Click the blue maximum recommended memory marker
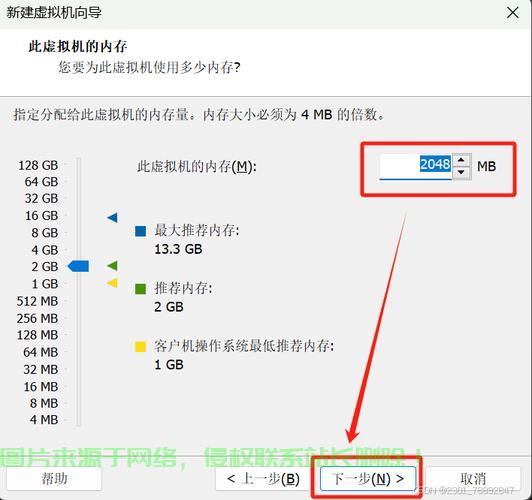 tap(113, 217)
